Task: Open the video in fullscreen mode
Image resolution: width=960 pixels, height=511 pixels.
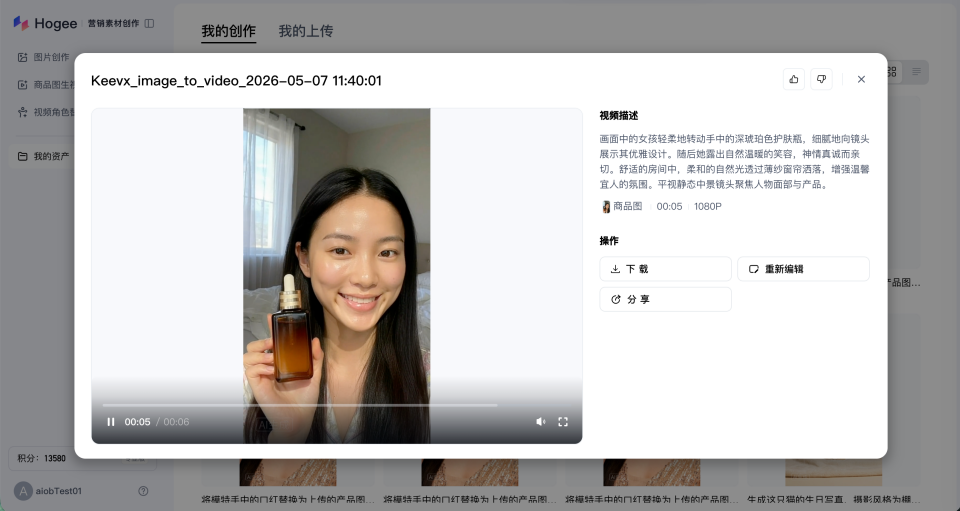Action: point(563,422)
